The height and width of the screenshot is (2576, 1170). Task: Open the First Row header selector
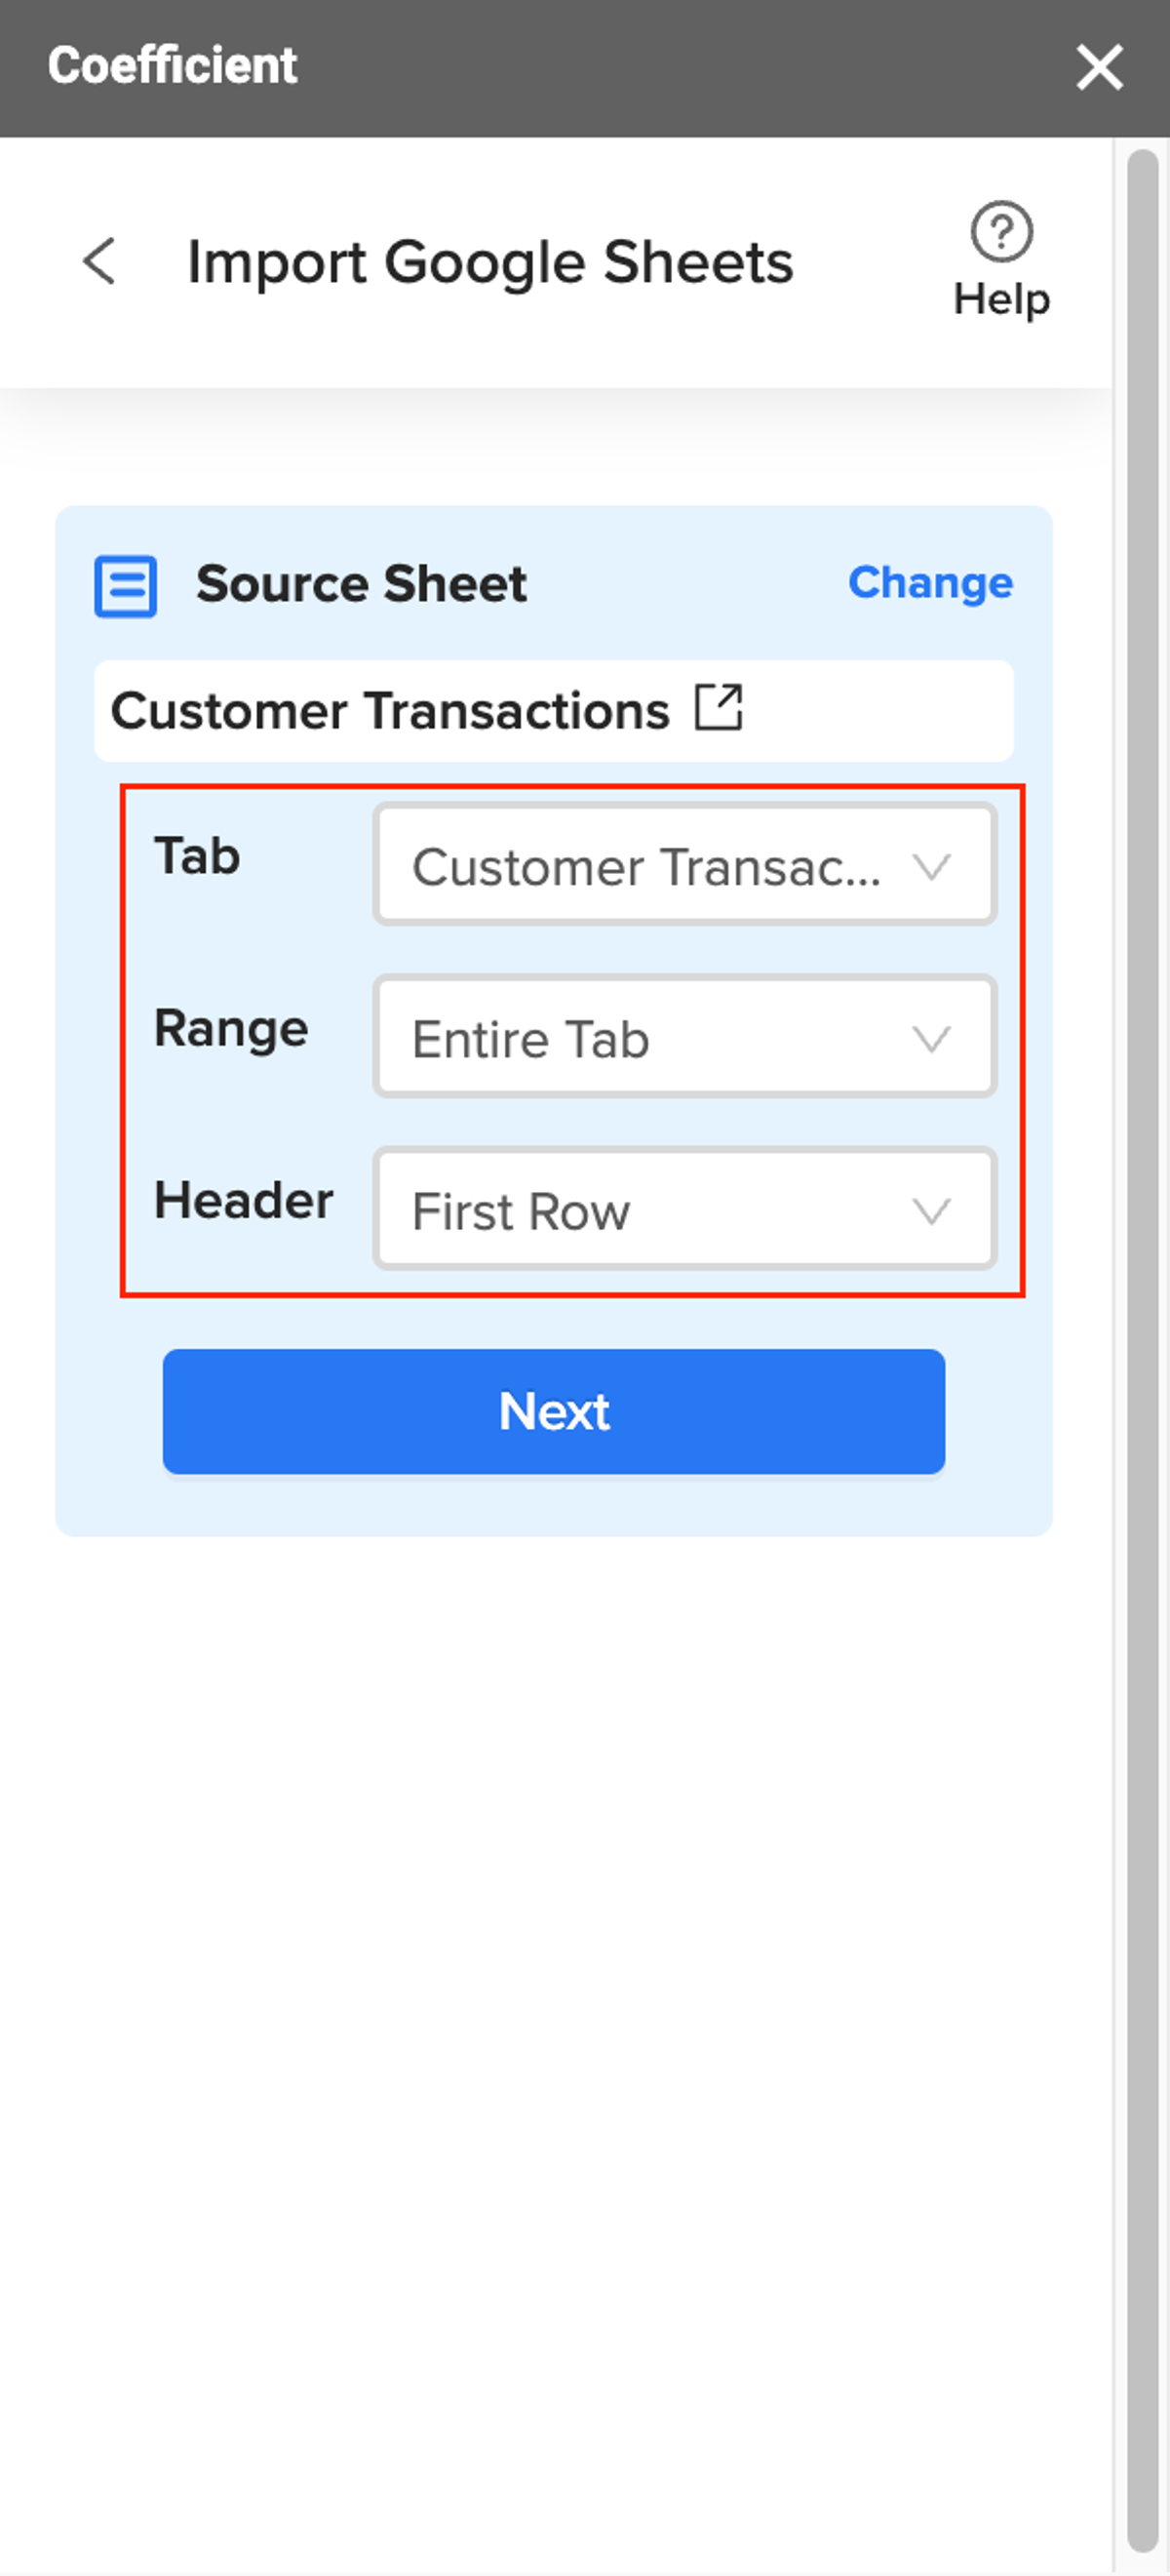(685, 1209)
